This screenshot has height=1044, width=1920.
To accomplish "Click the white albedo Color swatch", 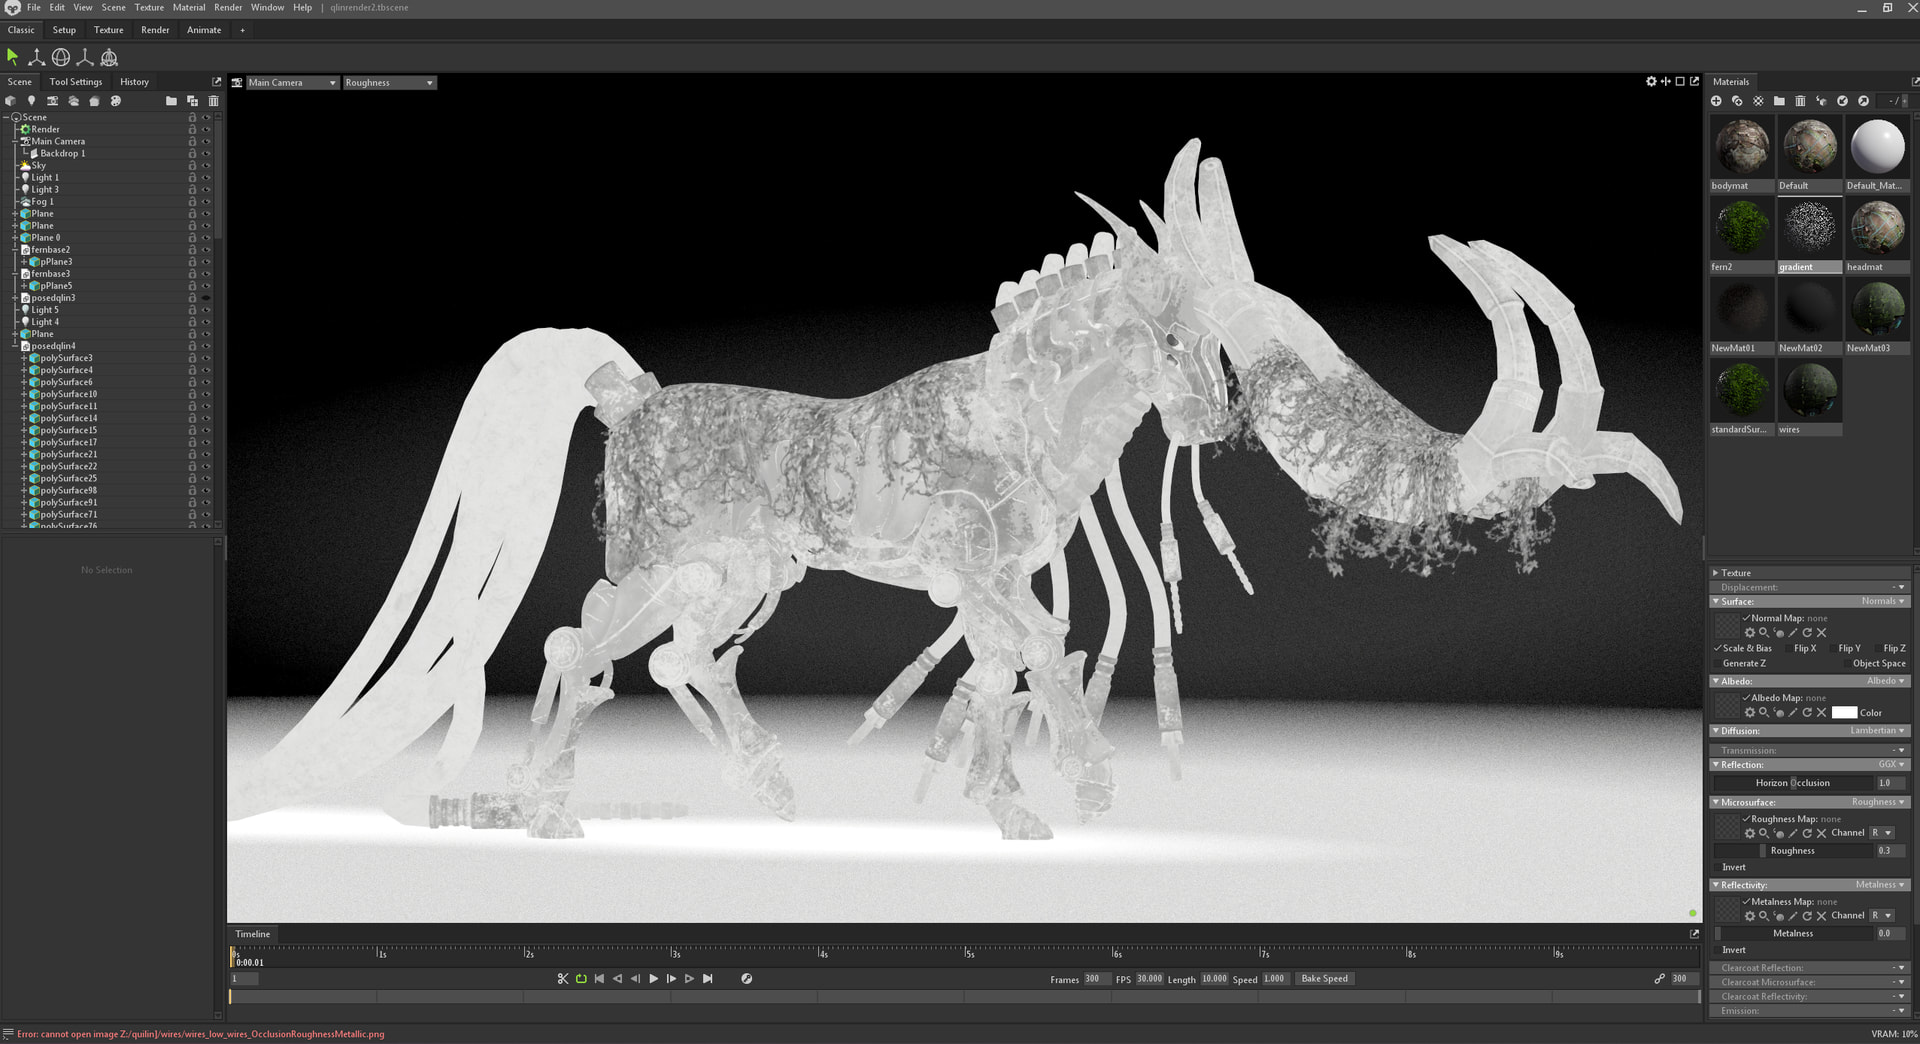I will pos(1844,713).
